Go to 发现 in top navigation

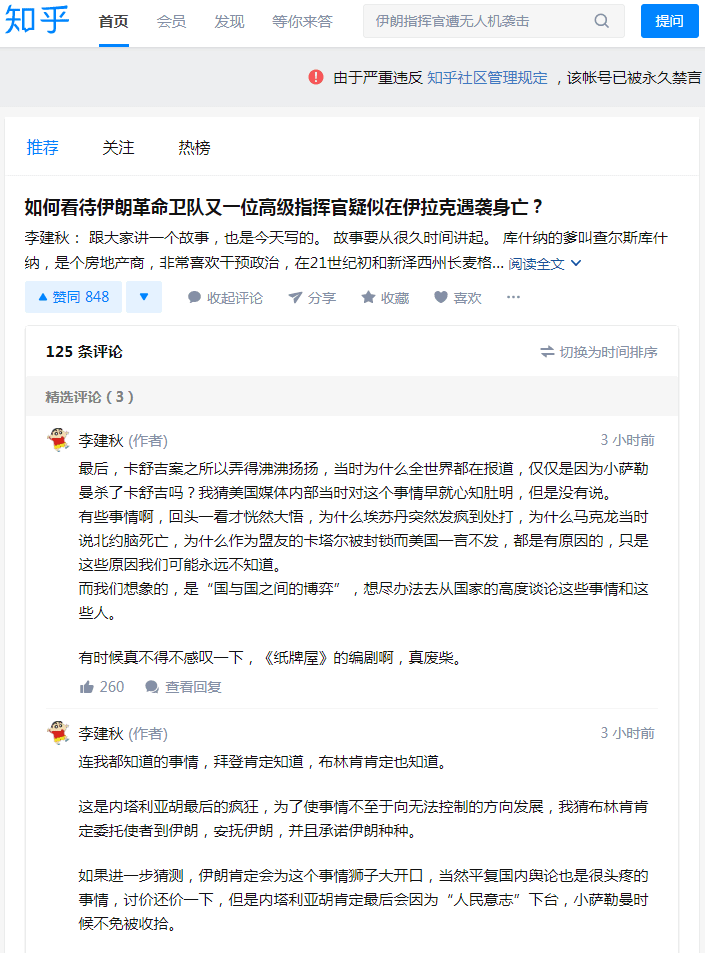click(229, 21)
